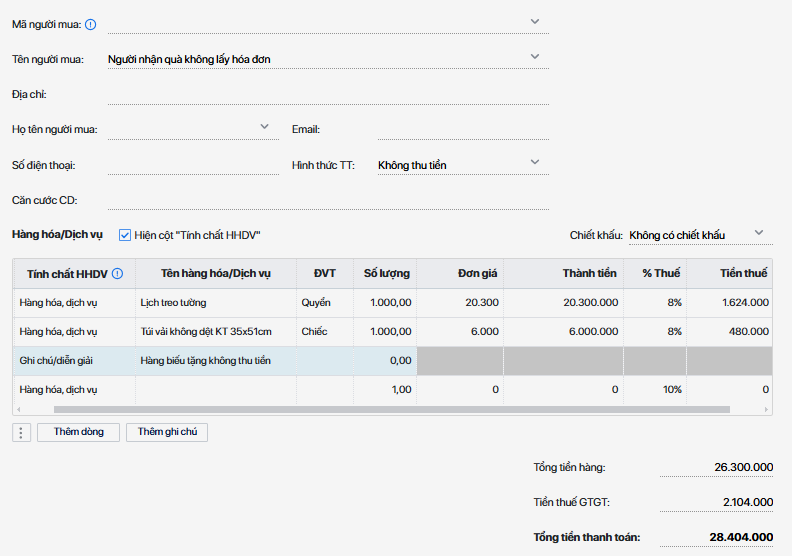Viewport: 792px width, 556px height.
Task: Click the horizontal table scrollbar thumb
Action: point(391,410)
